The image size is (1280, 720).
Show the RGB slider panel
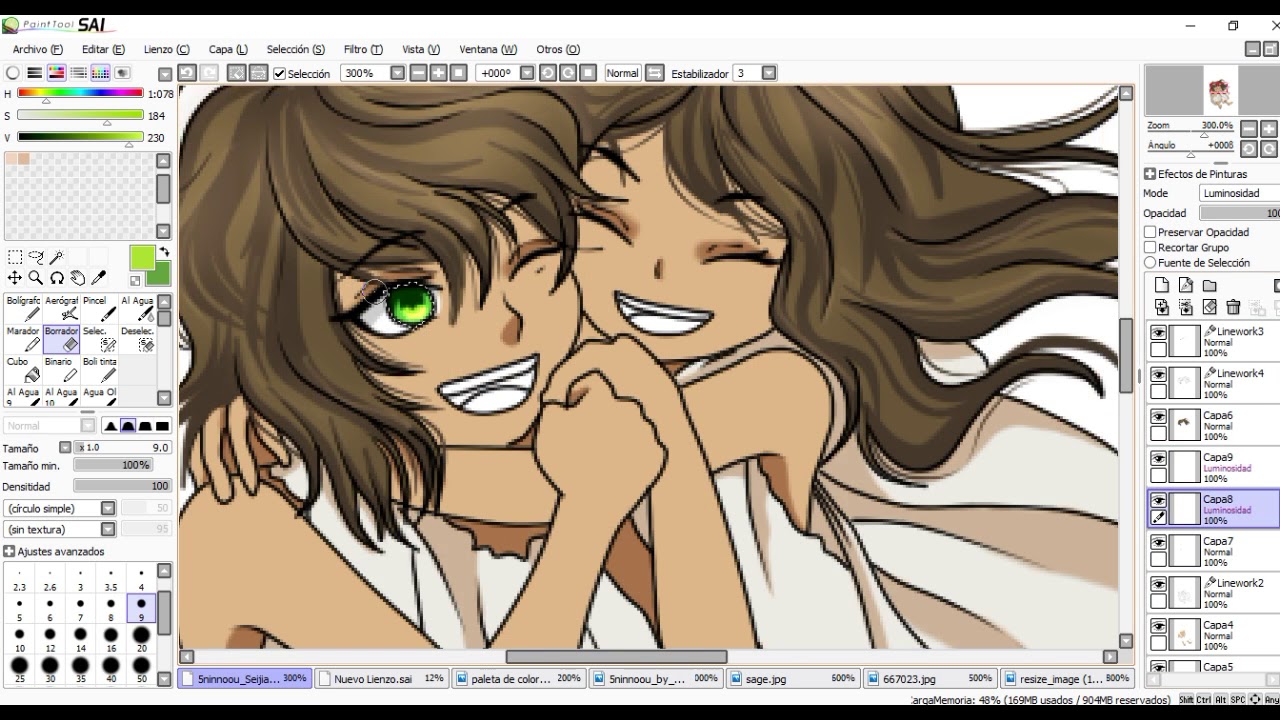(x=35, y=73)
